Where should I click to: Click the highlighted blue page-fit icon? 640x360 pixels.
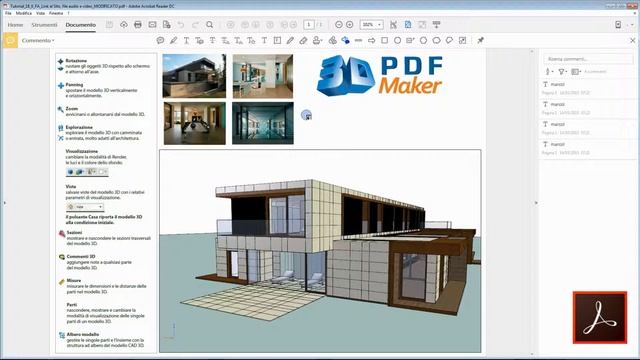point(408,25)
